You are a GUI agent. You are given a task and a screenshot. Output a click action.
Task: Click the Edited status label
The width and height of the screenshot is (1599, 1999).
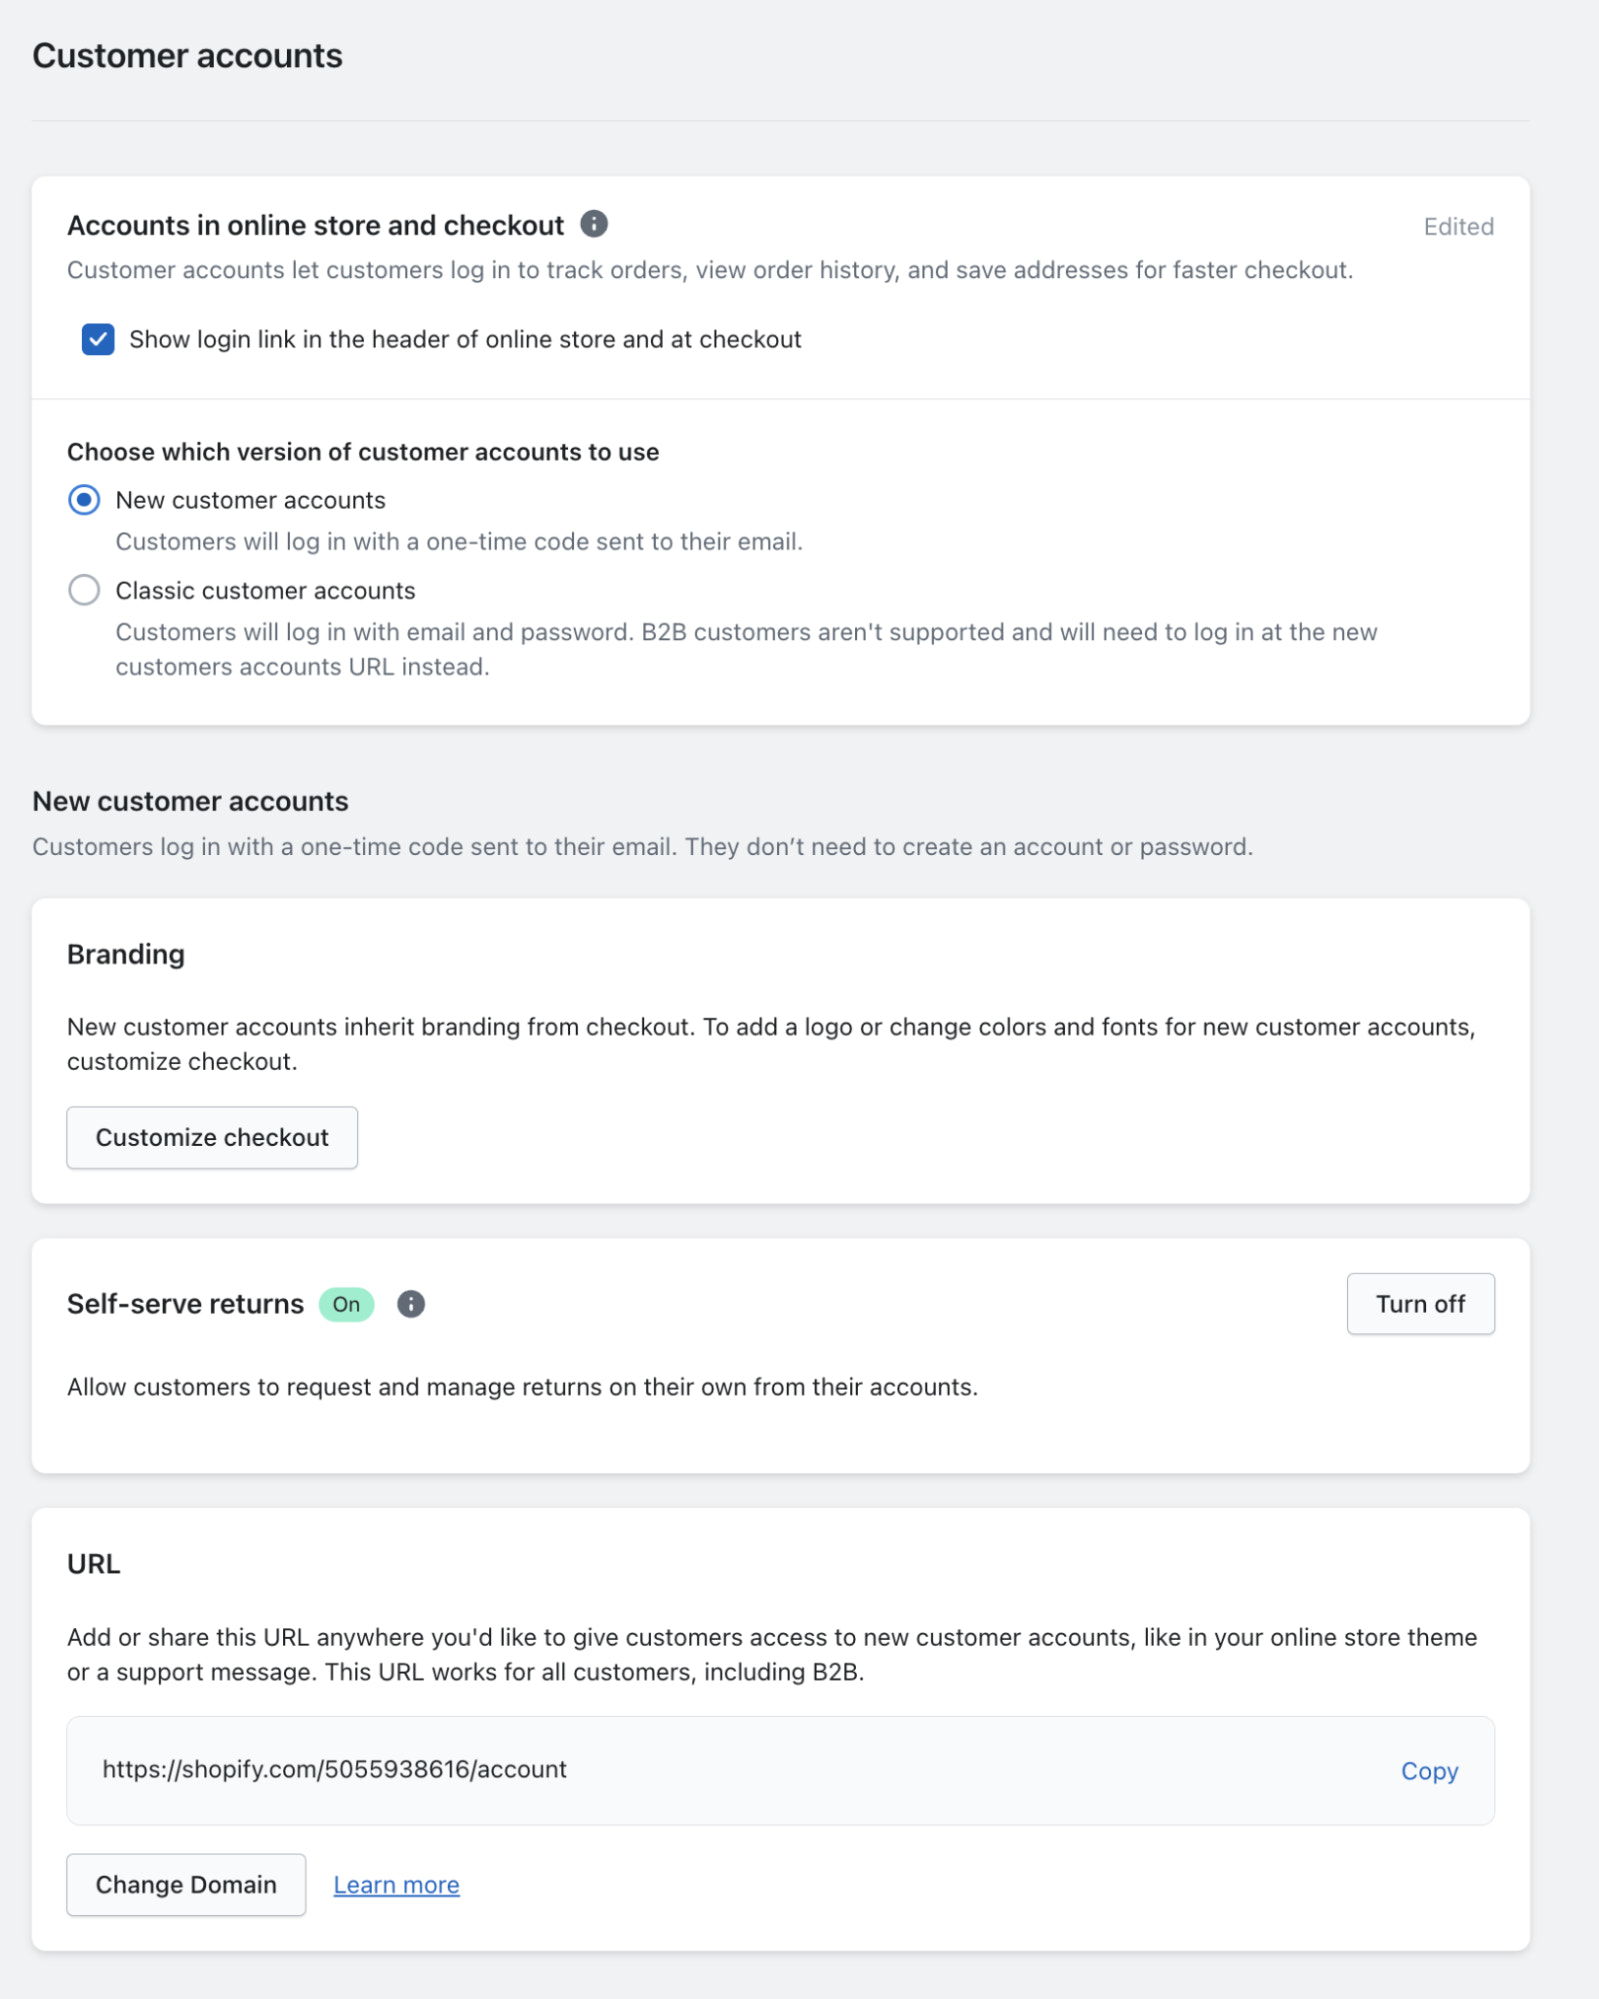coord(1458,227)
